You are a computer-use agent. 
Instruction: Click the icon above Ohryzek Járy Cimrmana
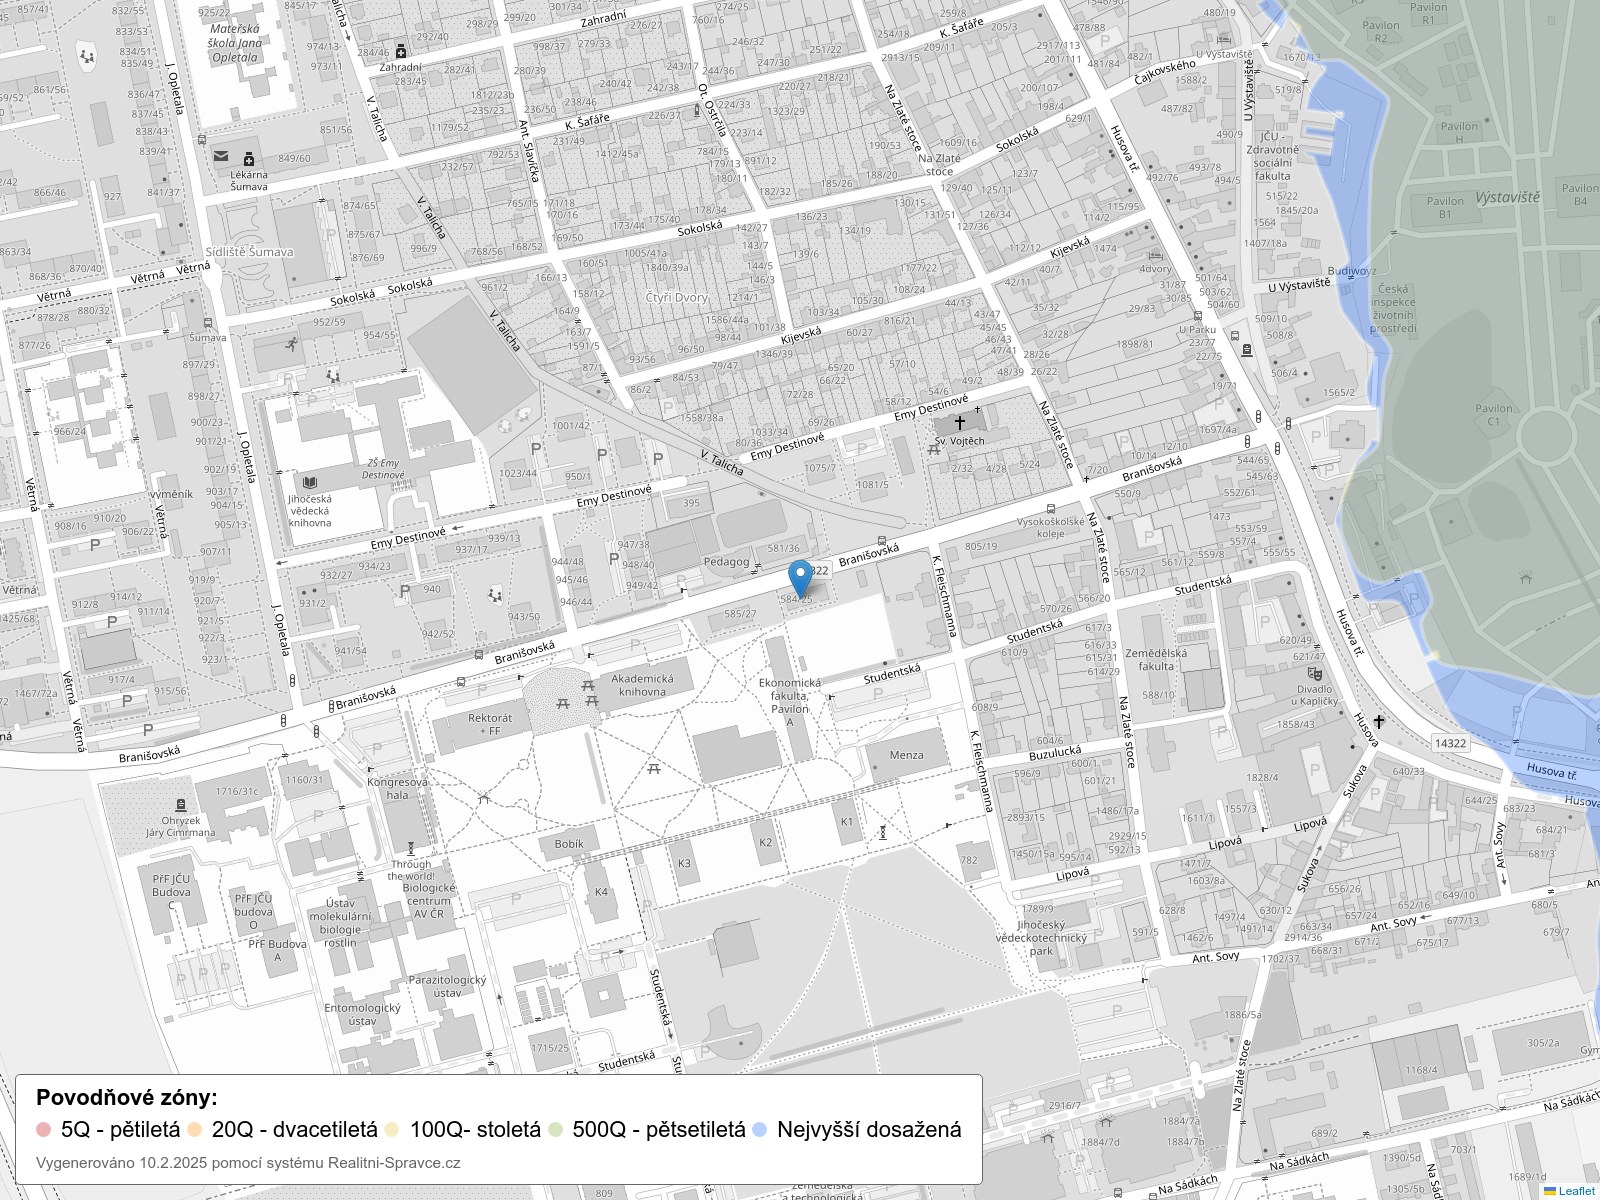[180, 805]
